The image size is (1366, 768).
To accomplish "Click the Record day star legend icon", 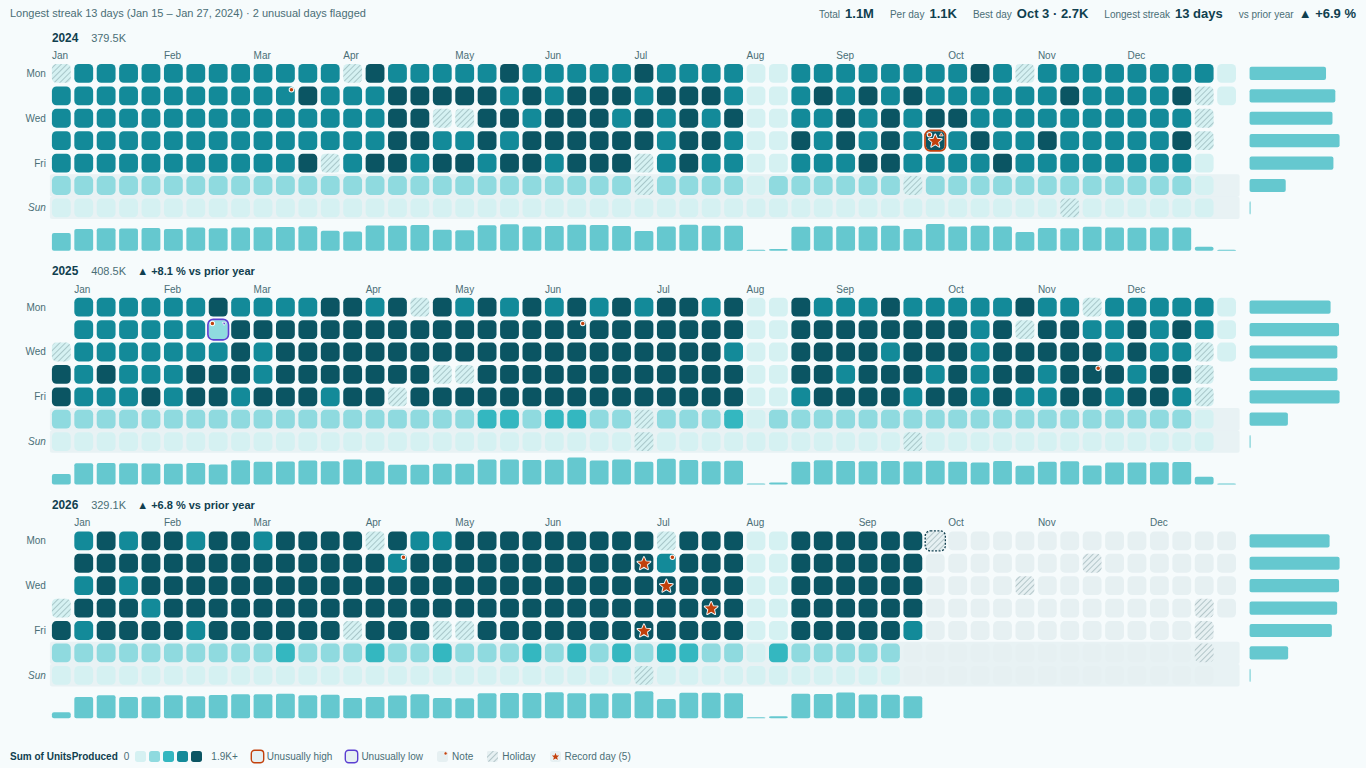I will (556, 757).
